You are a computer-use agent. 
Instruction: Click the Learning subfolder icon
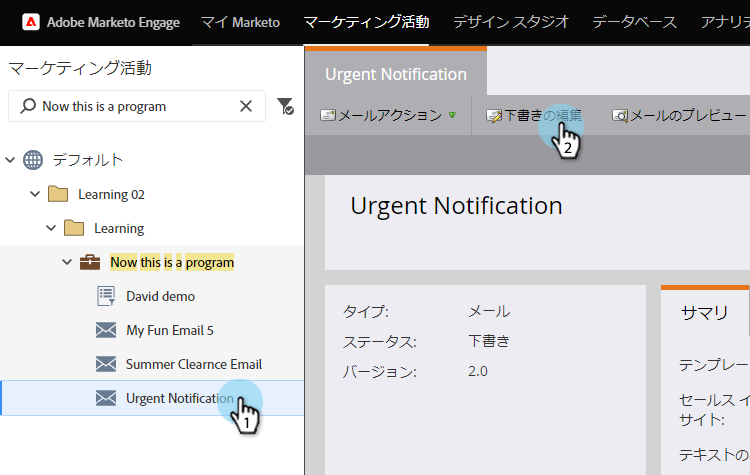click(x=74, y=228)
